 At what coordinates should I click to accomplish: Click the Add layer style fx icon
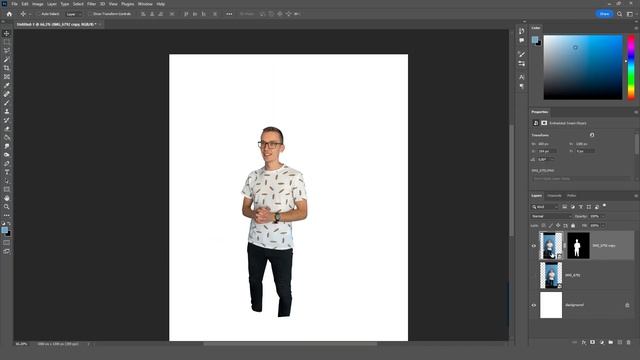pyautogui.click(x=584, y=342)
